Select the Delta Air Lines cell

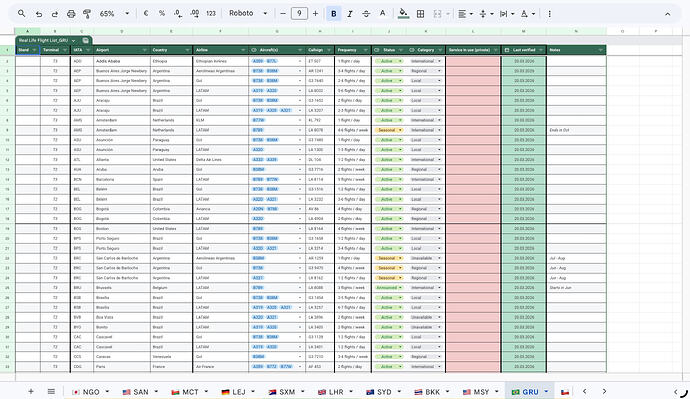[220, 160]
